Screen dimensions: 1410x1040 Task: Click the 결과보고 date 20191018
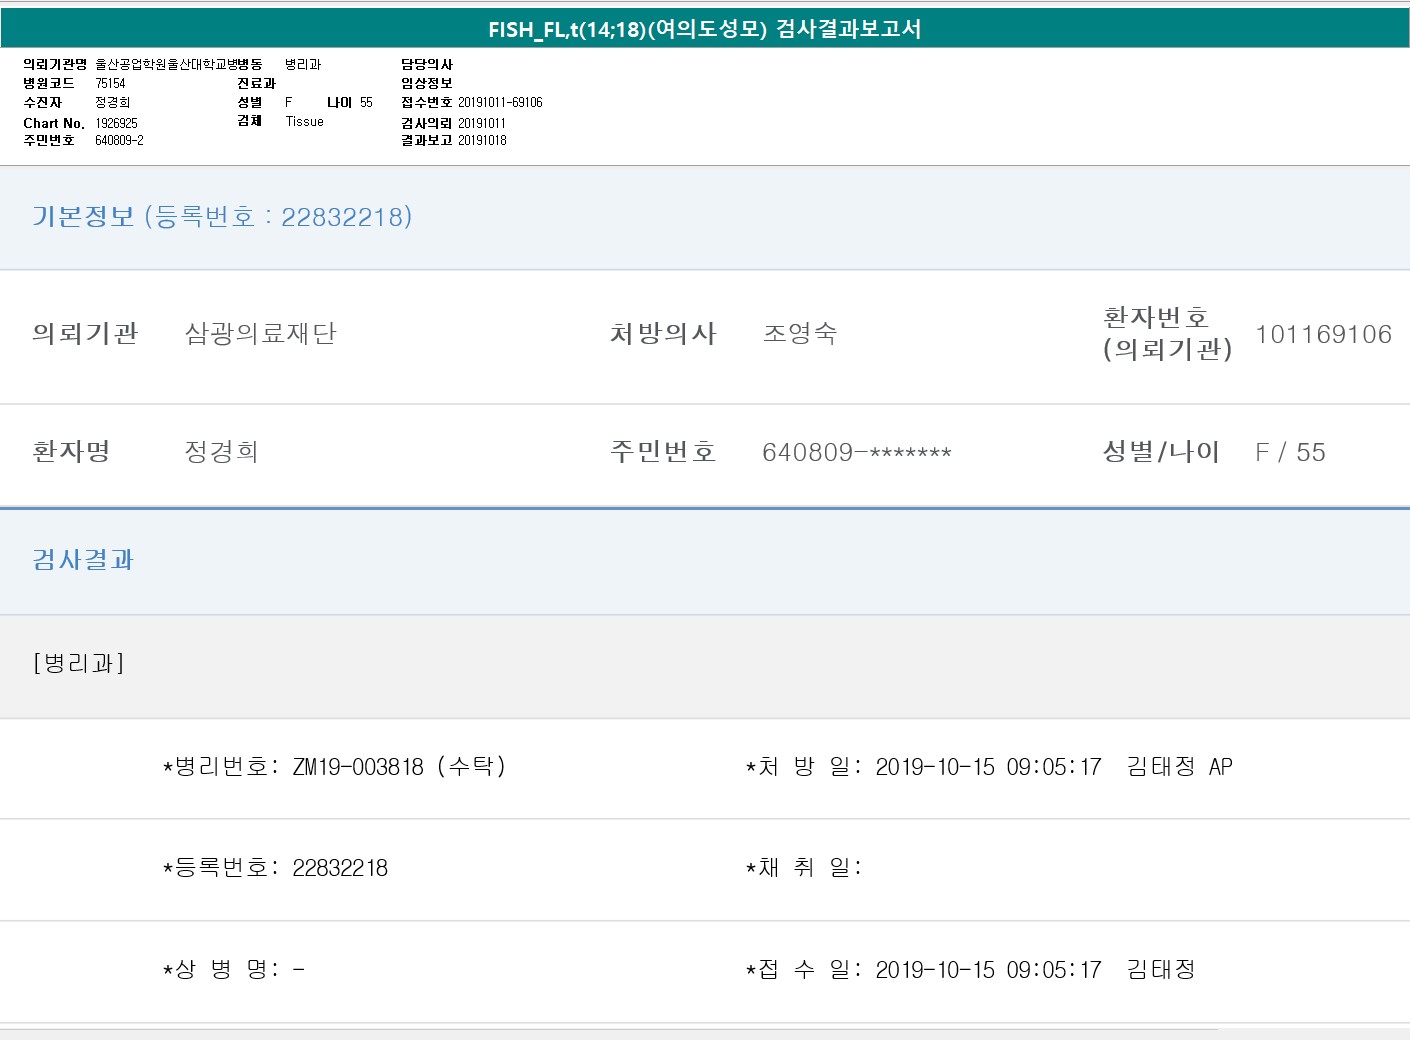pyautogui.click(x=482, y=140)
